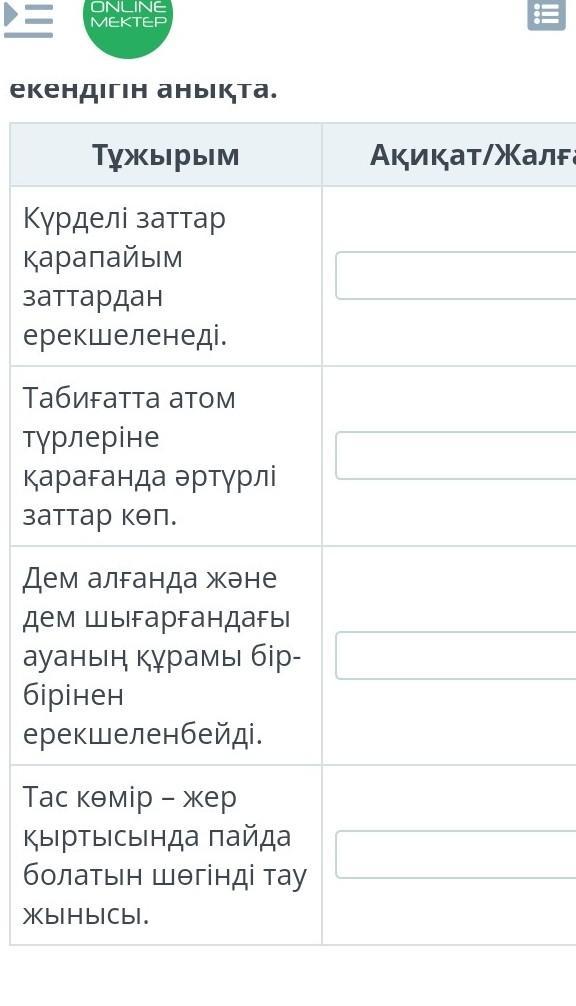Click the instruction text 'екендігін анықта.'

coord(144,89)
